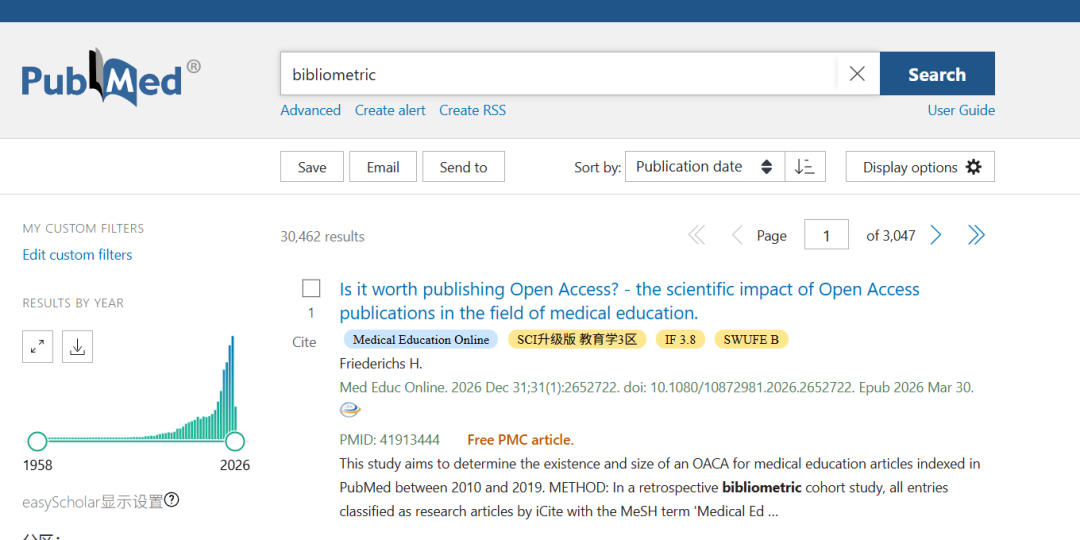Click Free PMC article label
Viewport: 1080px width, 540px height.
pos(520,439)
